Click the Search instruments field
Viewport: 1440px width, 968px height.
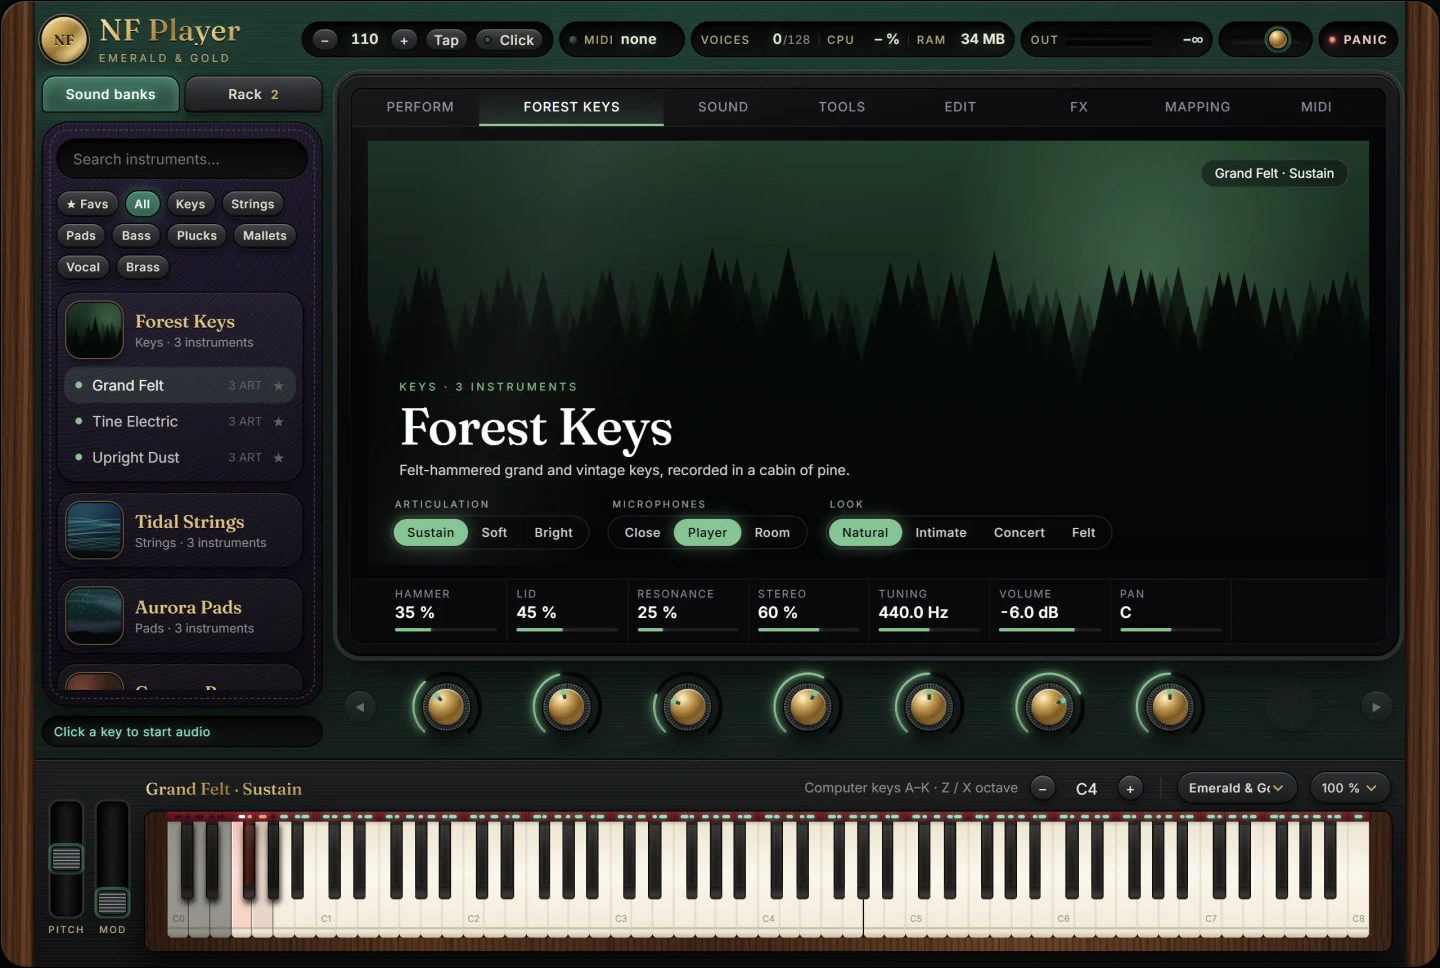pyautogui.click(x=182, y=159)
